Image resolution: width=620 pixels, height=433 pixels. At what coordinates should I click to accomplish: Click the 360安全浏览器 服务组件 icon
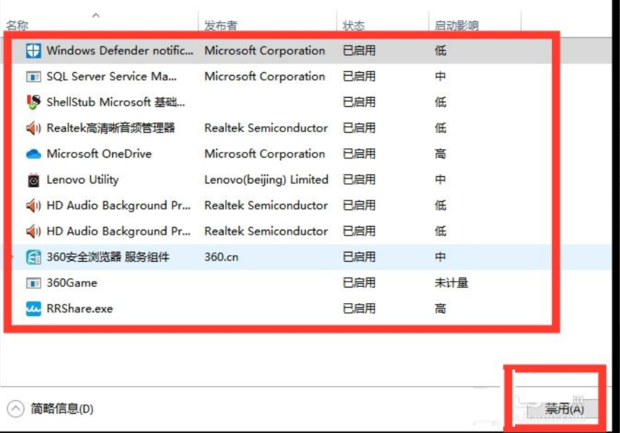pos(33,257)
